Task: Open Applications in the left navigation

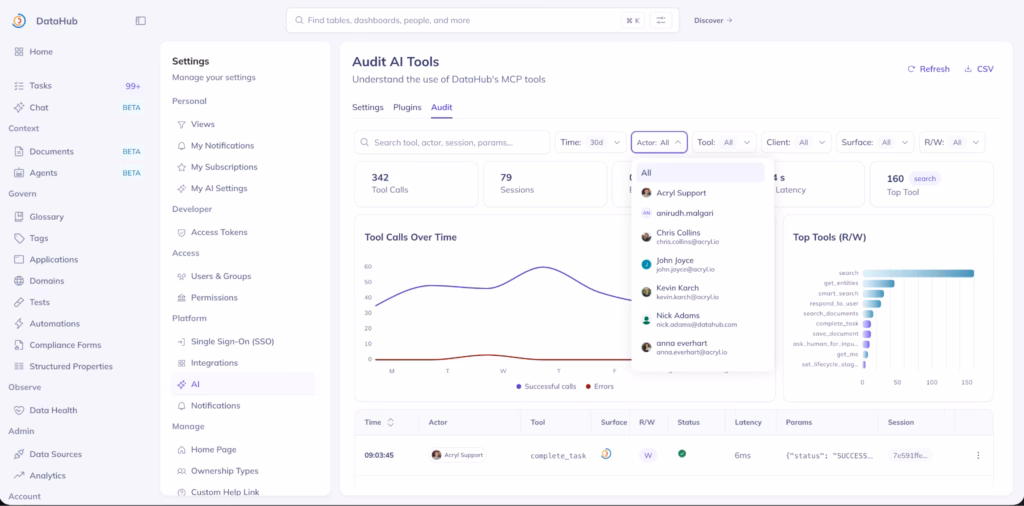Action: (x=54, y=259)
